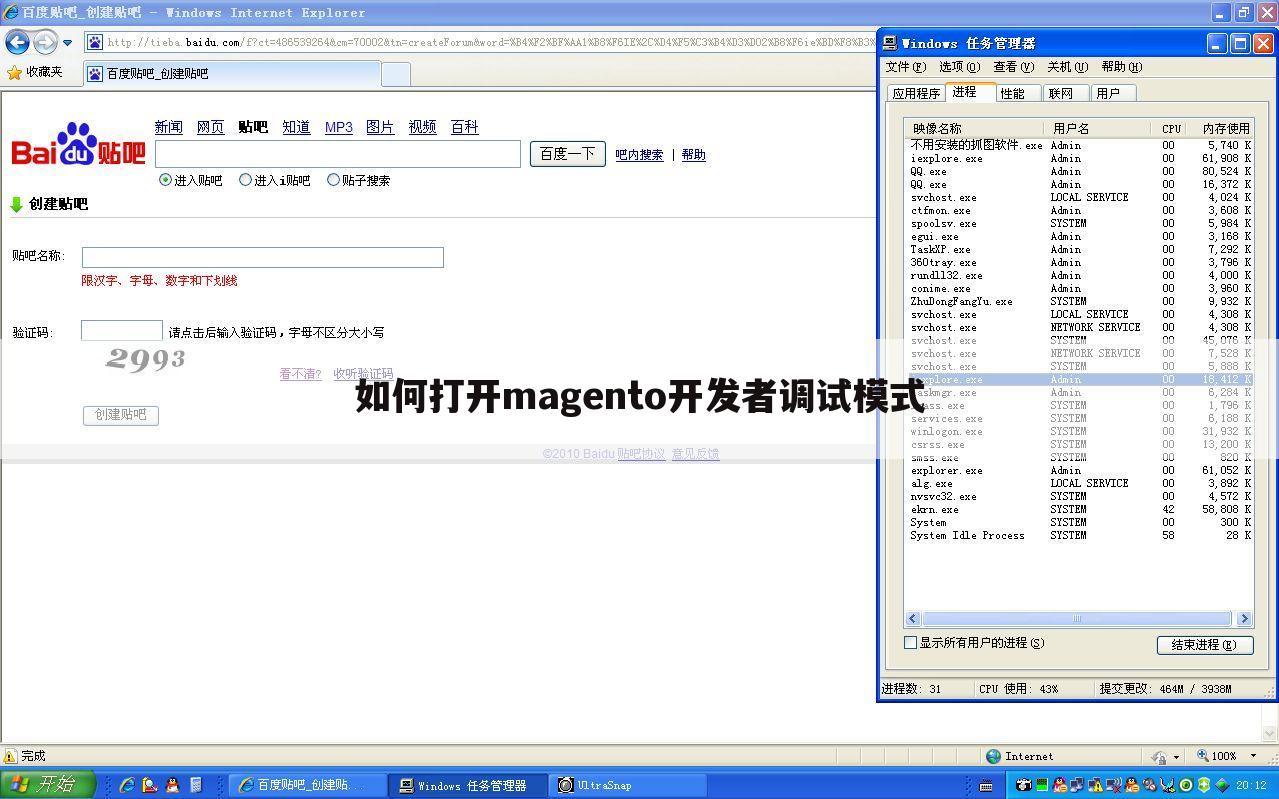
Task: Select the System Idle Process row
Action: (x=1079, y=535)
